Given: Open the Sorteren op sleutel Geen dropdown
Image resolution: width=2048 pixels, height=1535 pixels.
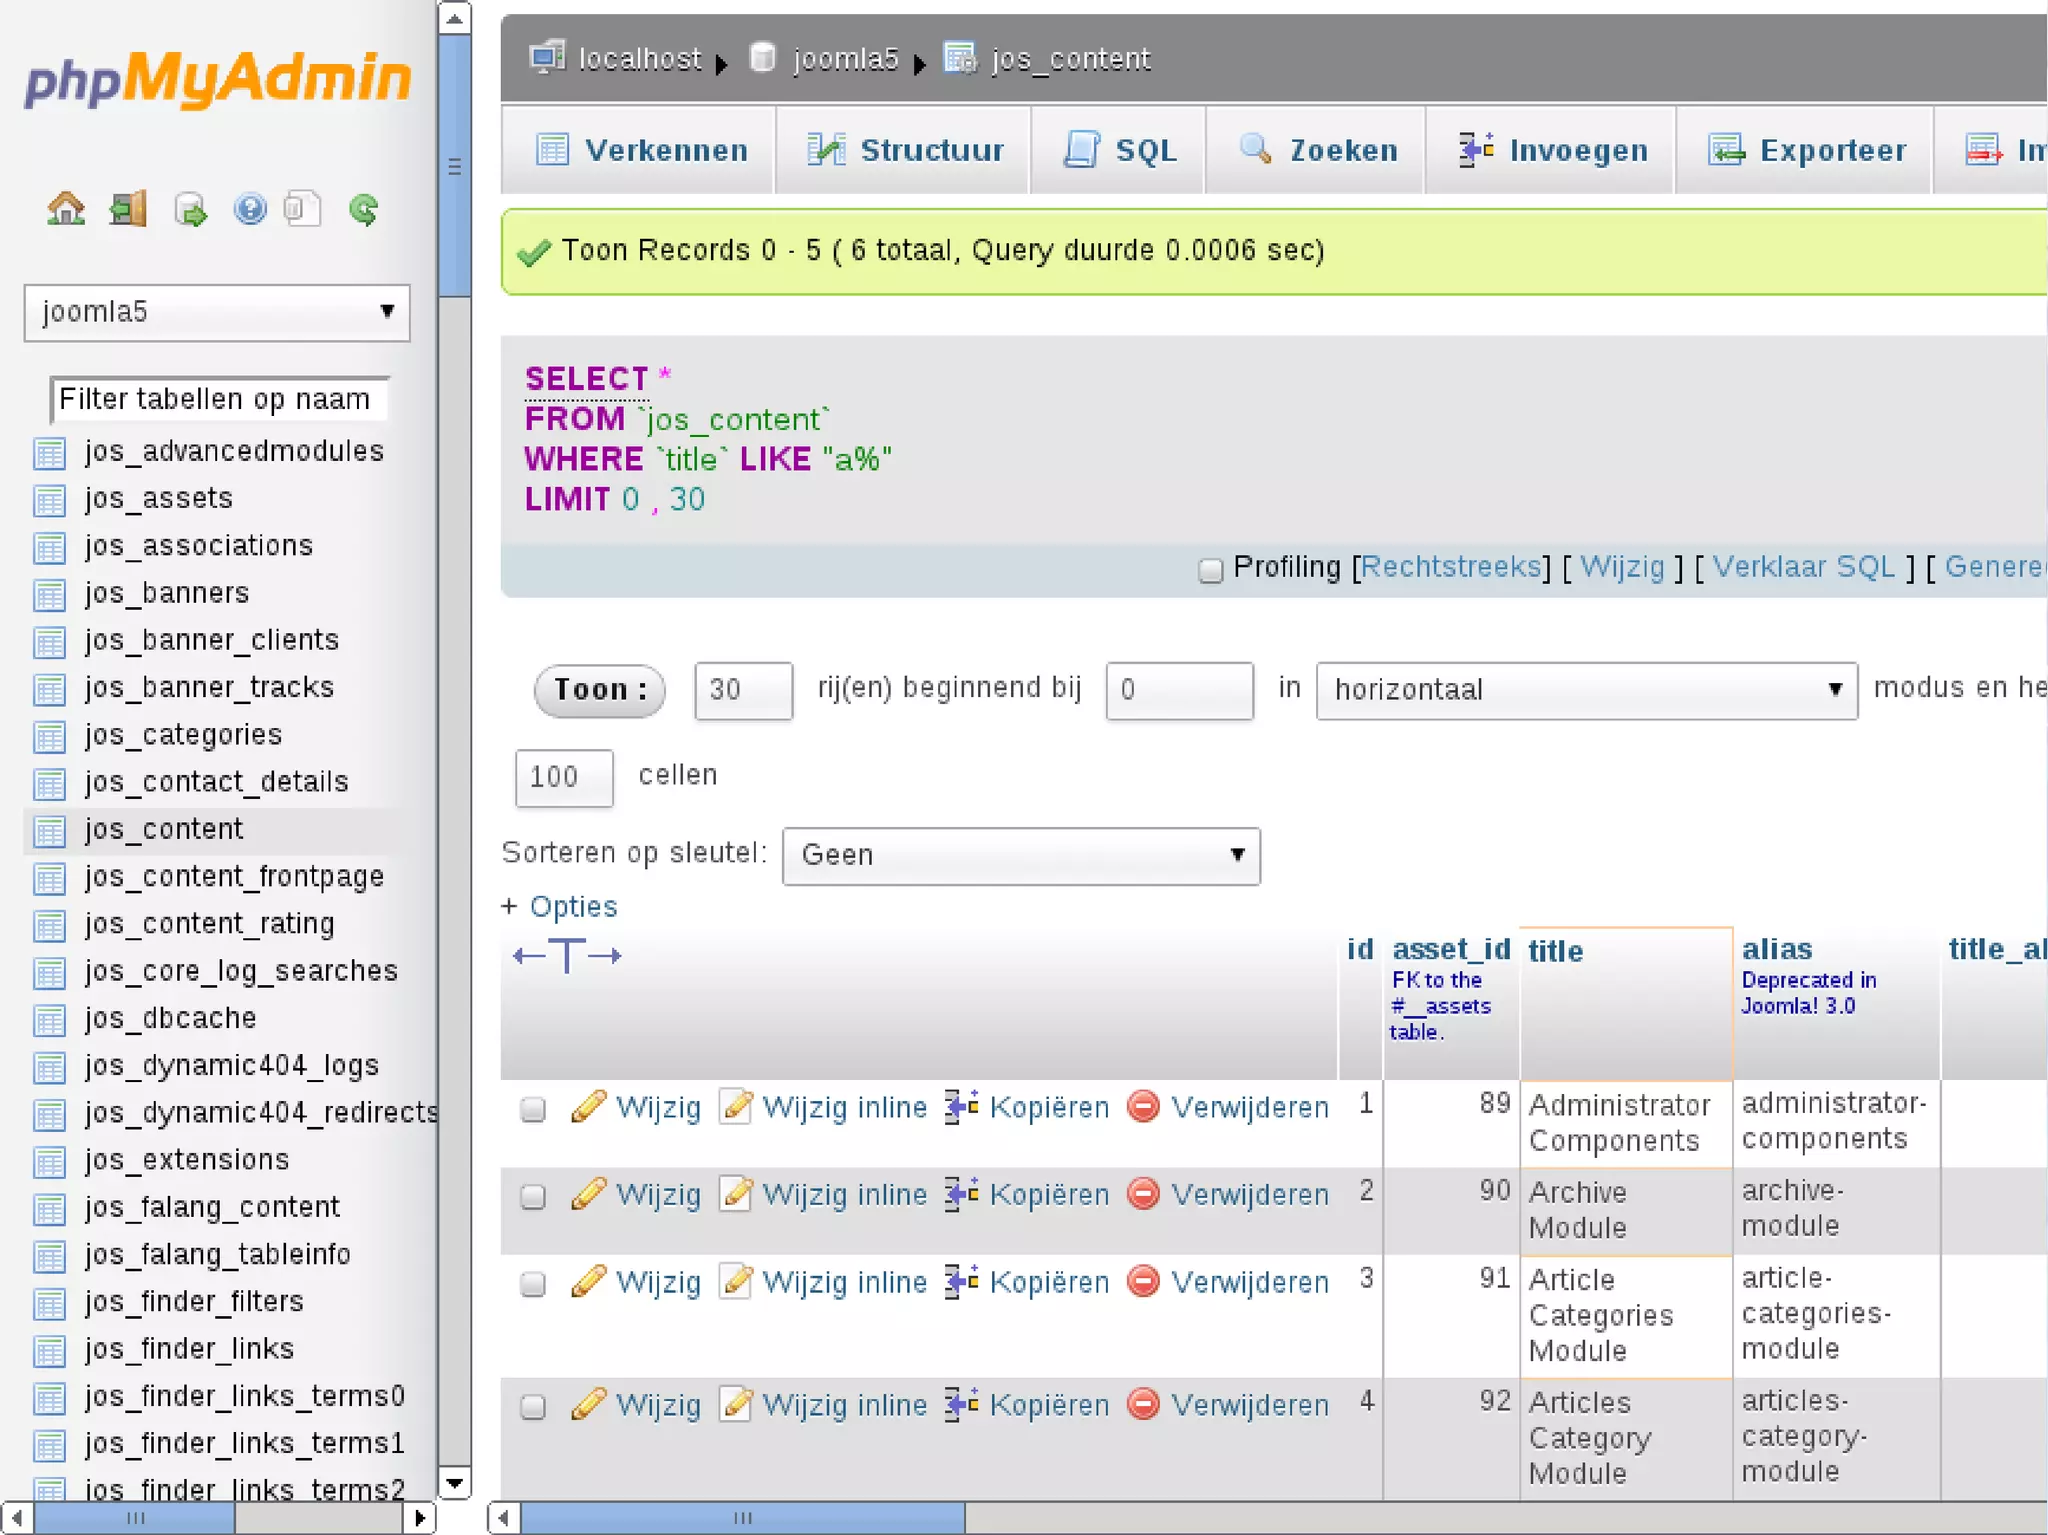Looking at the screenshot, I should (1021, 855).
